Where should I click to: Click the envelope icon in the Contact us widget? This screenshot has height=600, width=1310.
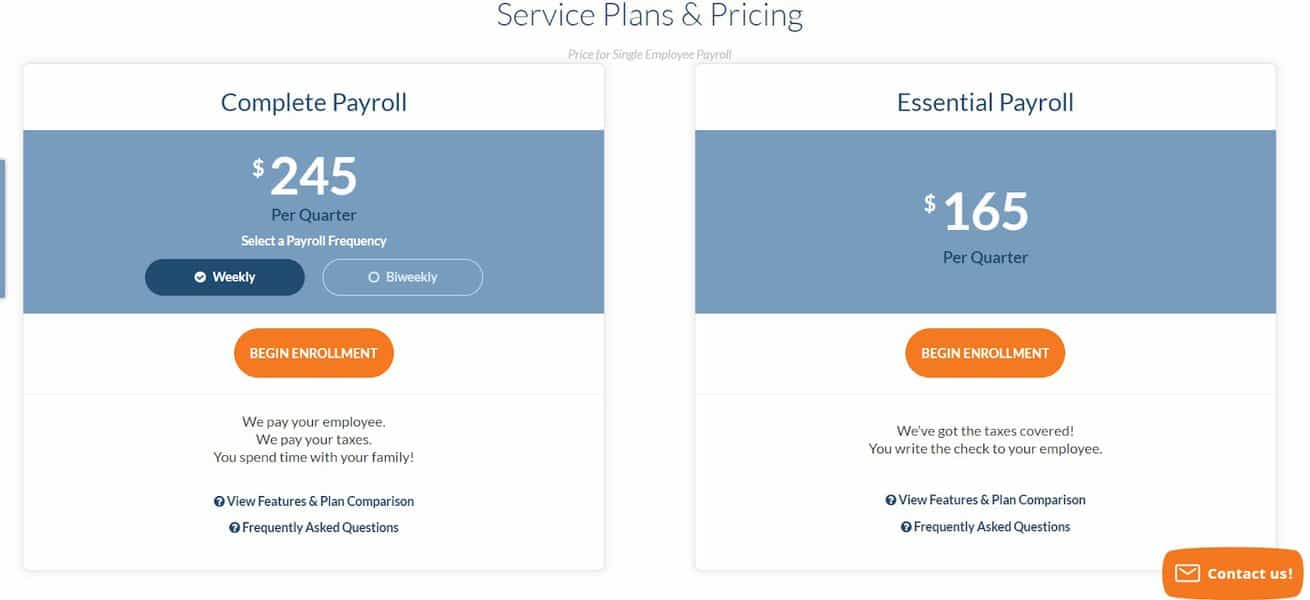[1186, 573]
